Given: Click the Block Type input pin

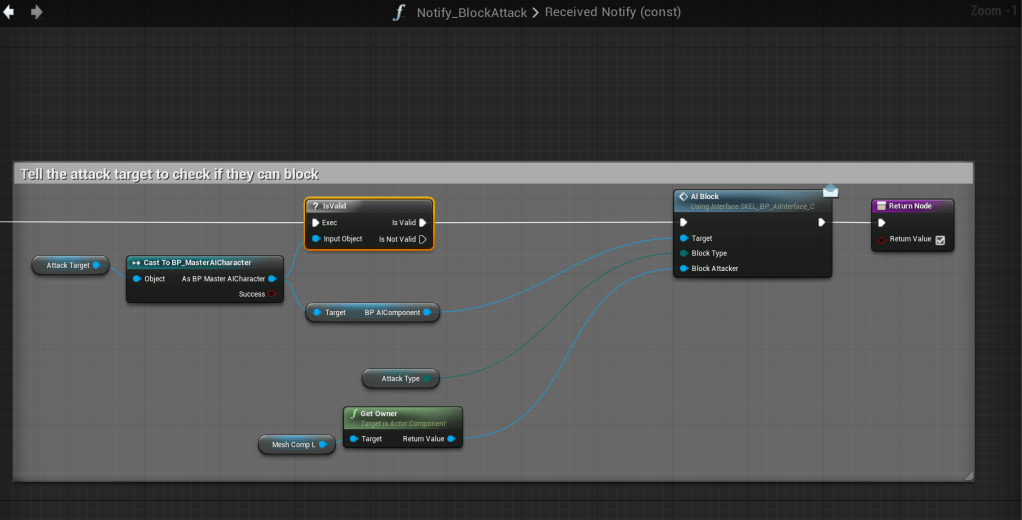Looking at the screenshot, I should point(683,253).
